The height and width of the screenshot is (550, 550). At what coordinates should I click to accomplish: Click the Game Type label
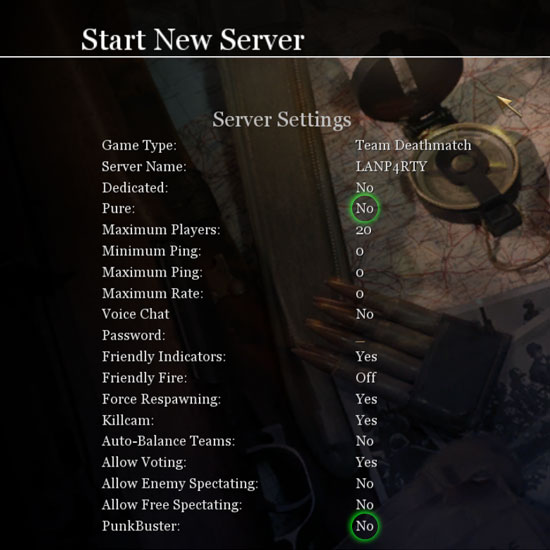click(x=139, y=146)
